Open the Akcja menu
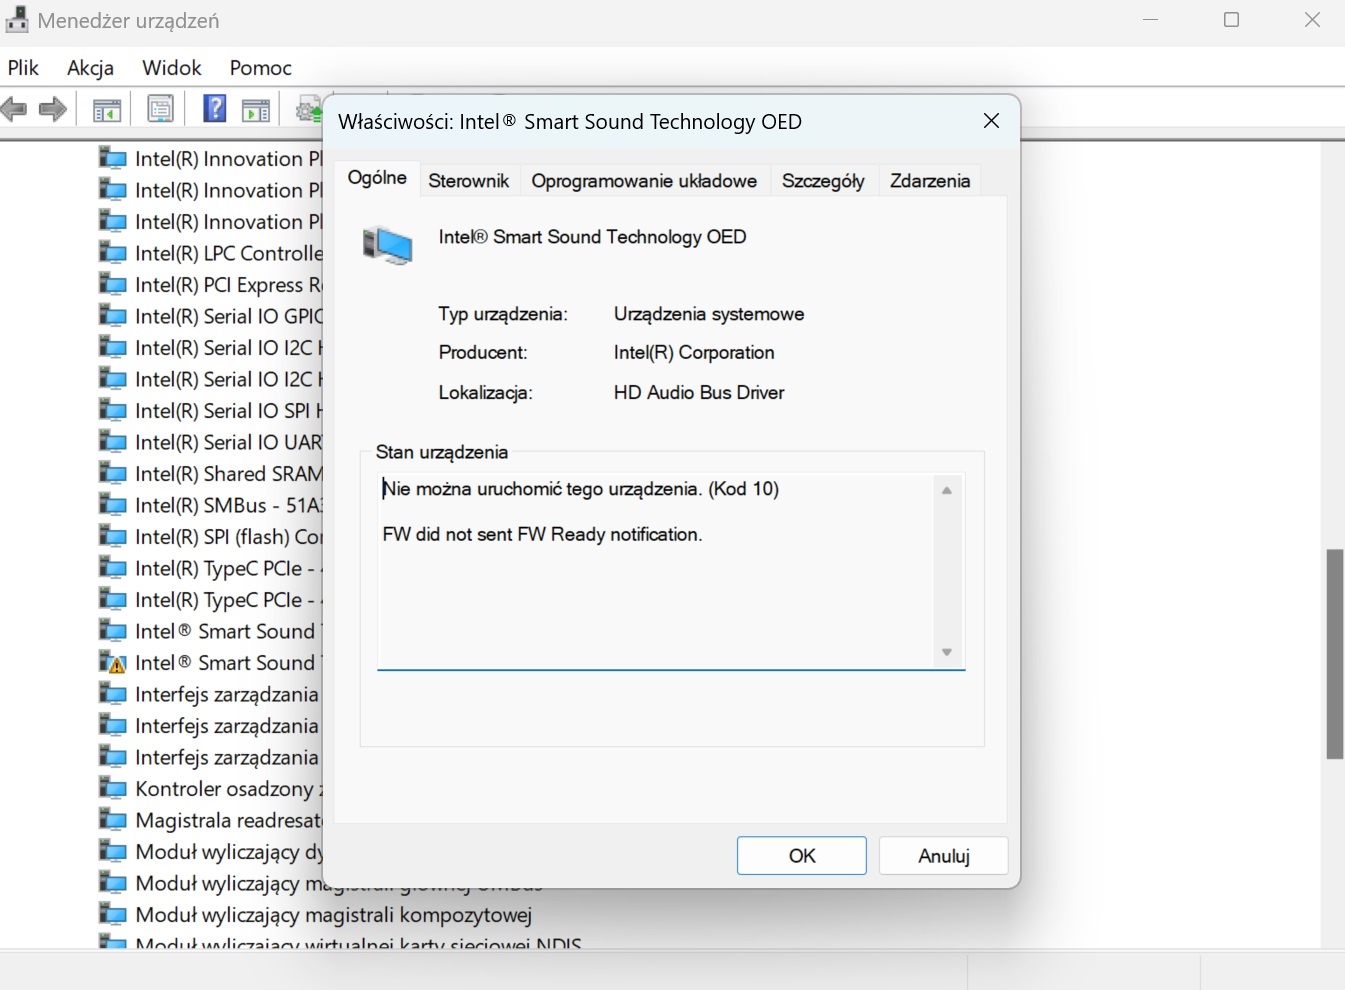The width and height of the screenshot is (1345, 990). 91,67
